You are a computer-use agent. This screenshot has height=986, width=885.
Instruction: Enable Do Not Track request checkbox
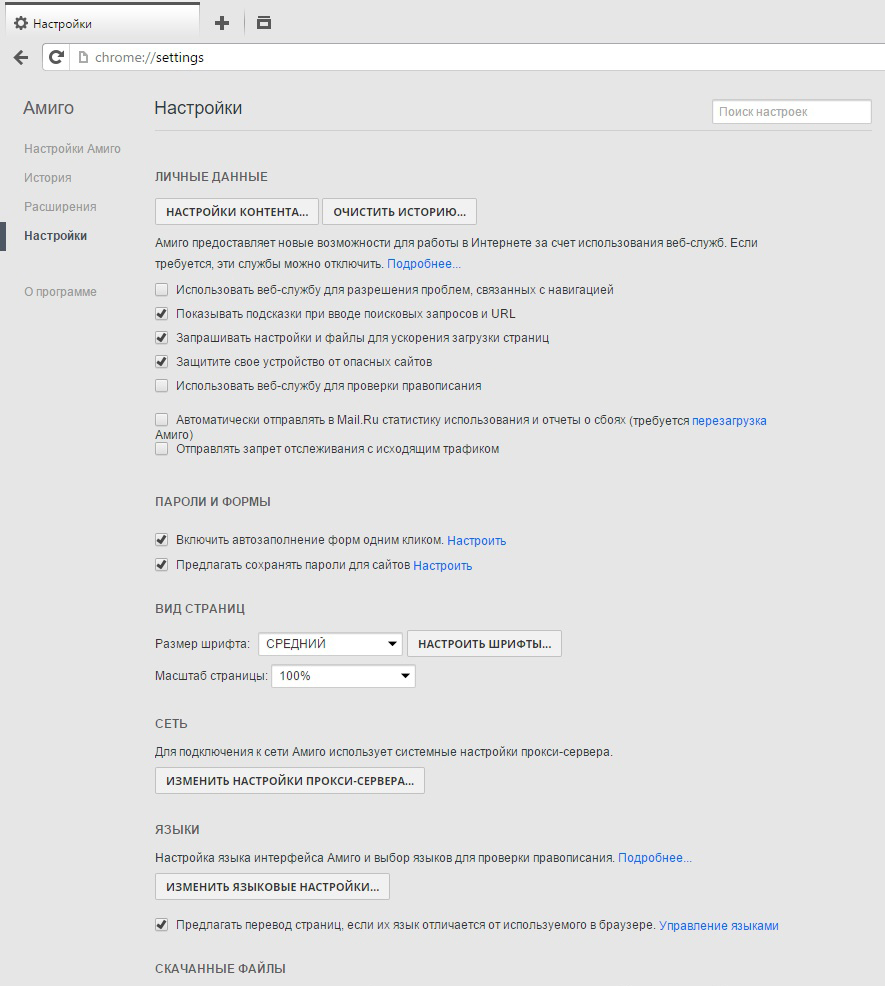point(162,449)
